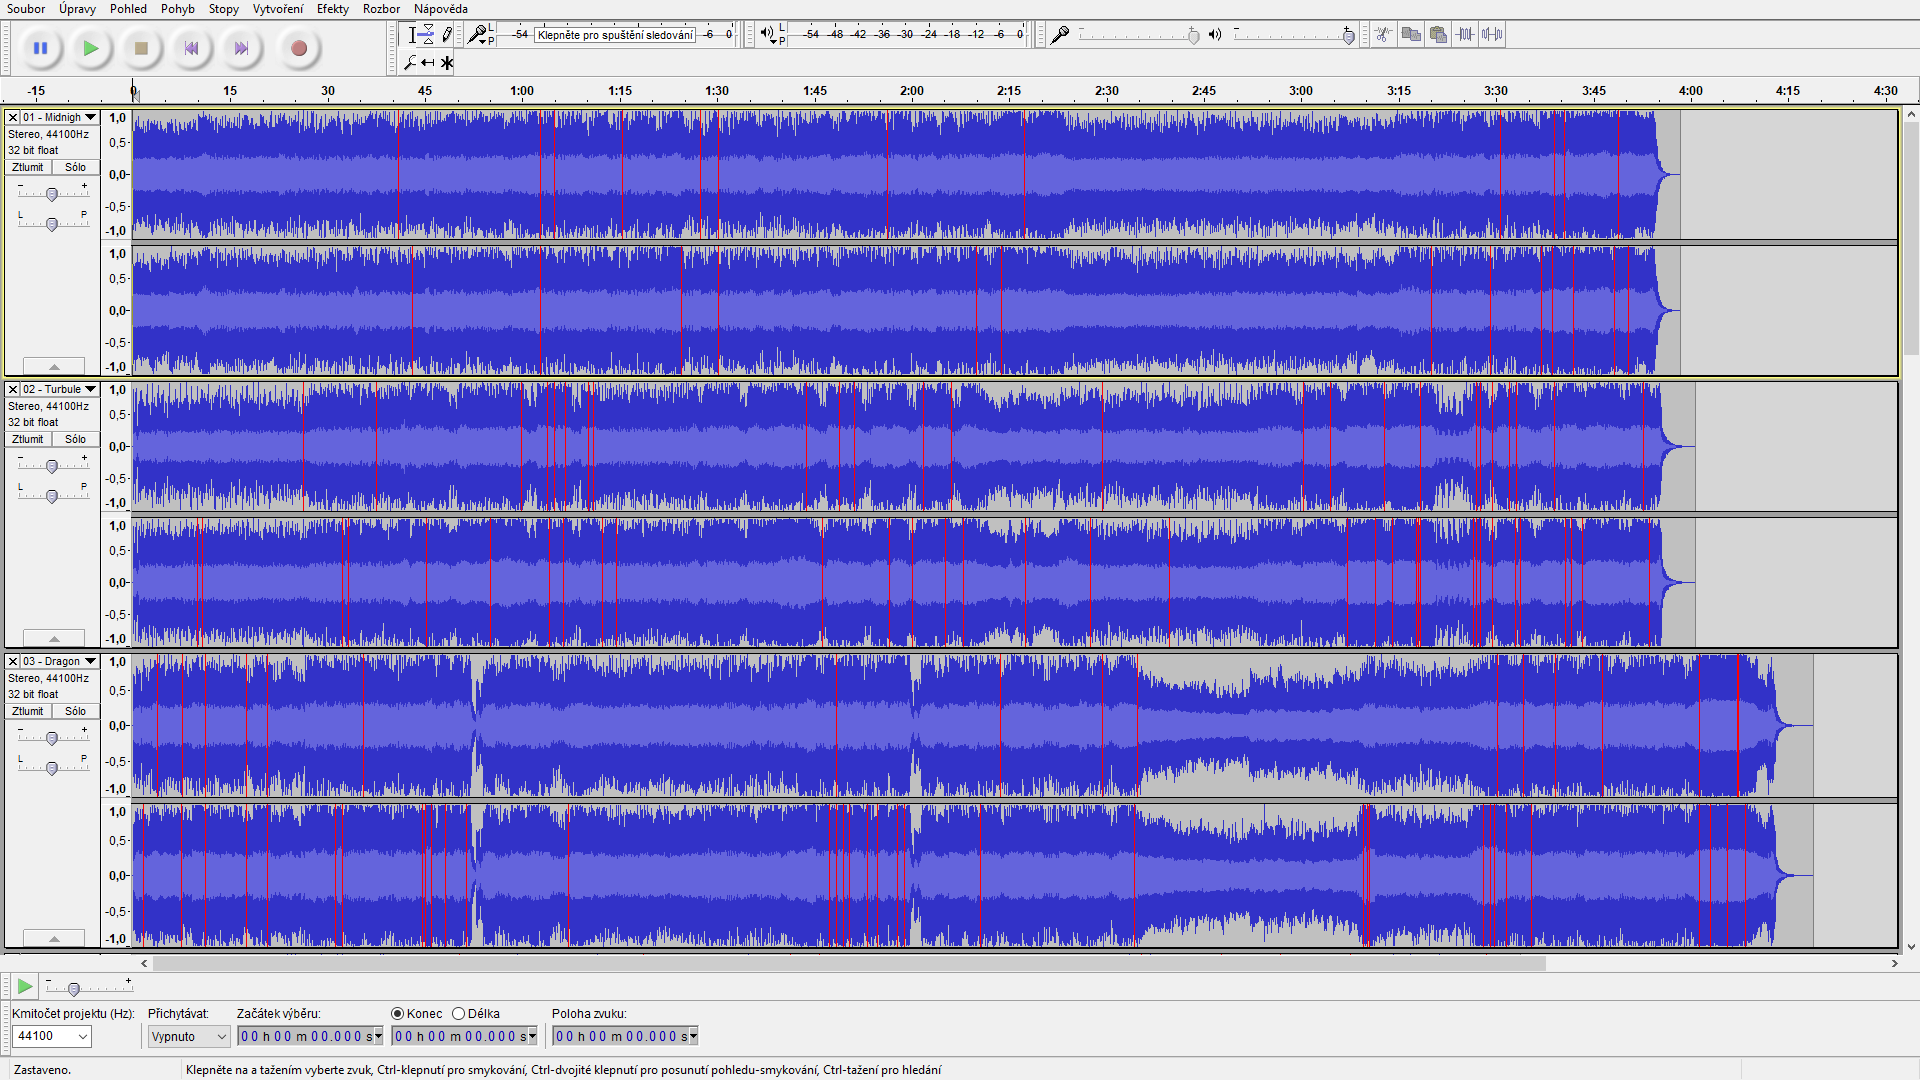Solo the 03 - Dragon track
The image size is (1920, 1080).
[76, 711]
